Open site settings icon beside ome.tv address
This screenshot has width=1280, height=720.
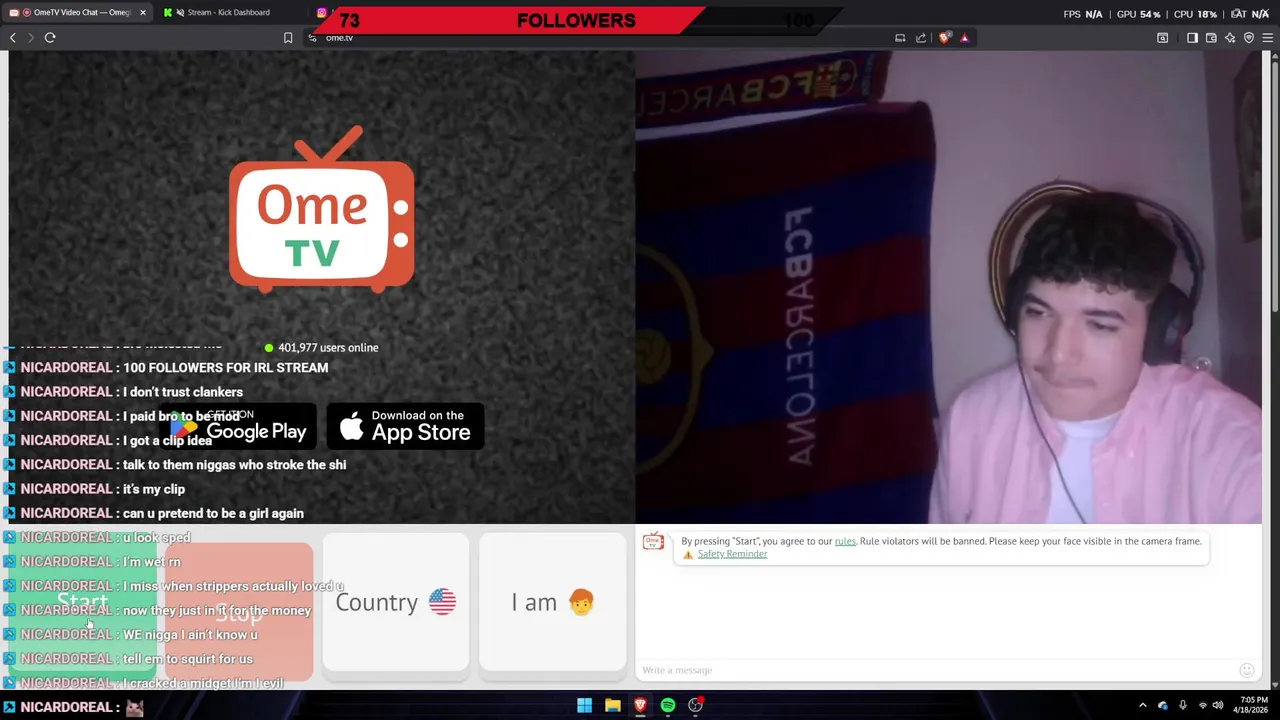[313, 38]
